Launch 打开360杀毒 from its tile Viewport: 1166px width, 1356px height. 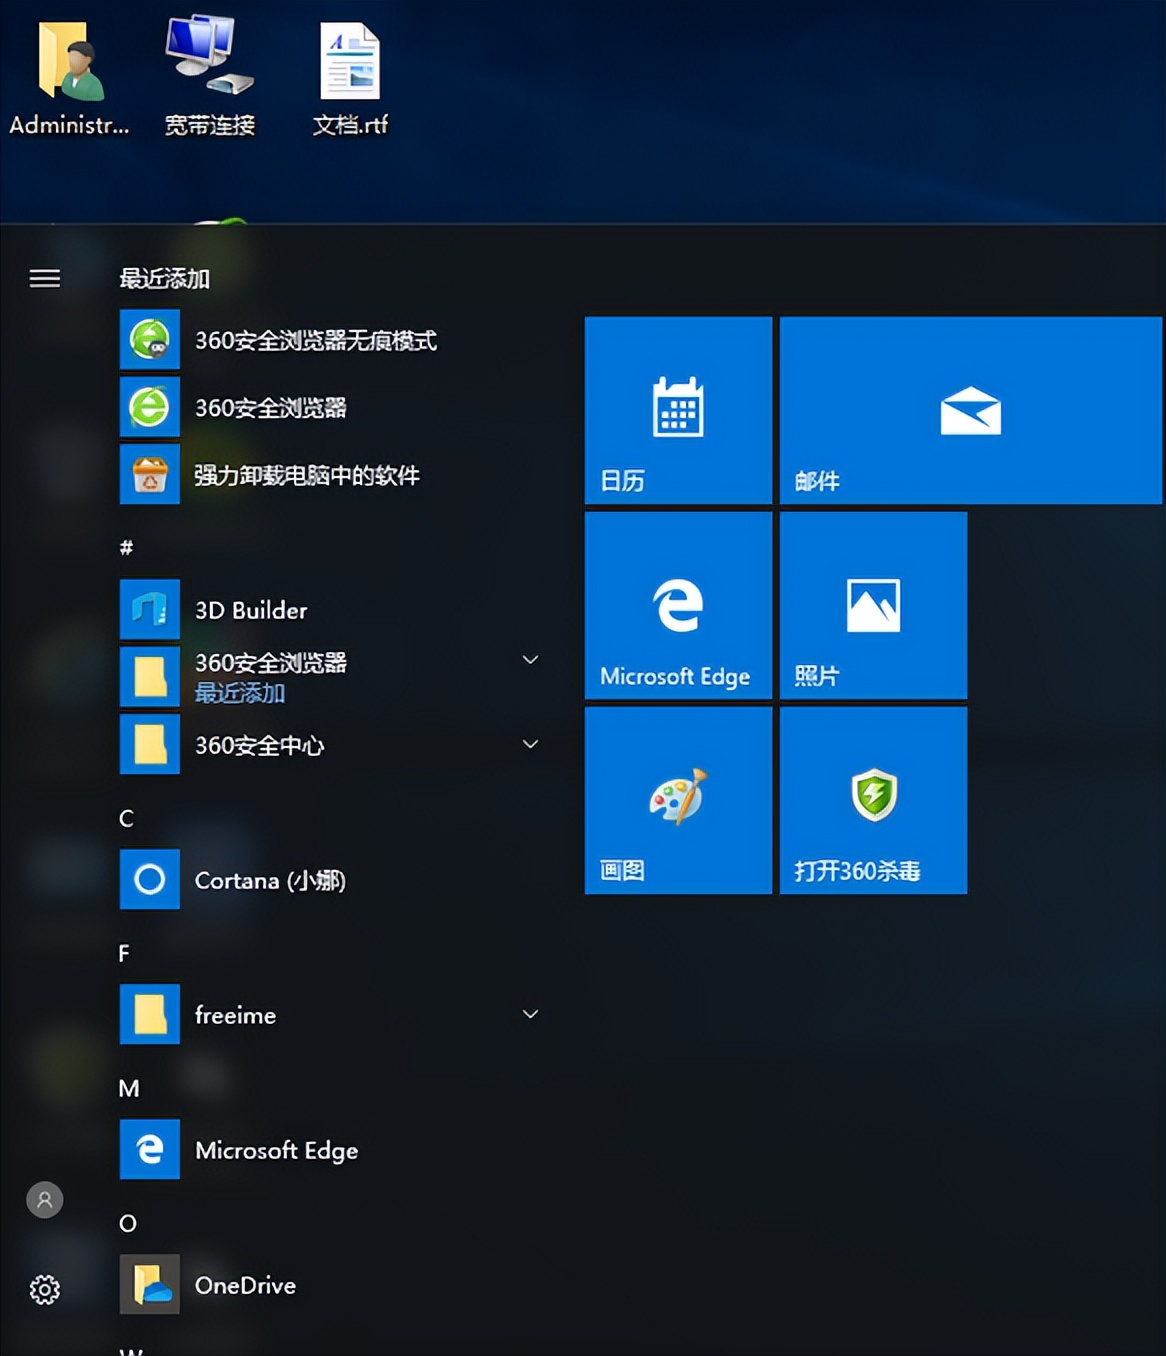(872, 799)
